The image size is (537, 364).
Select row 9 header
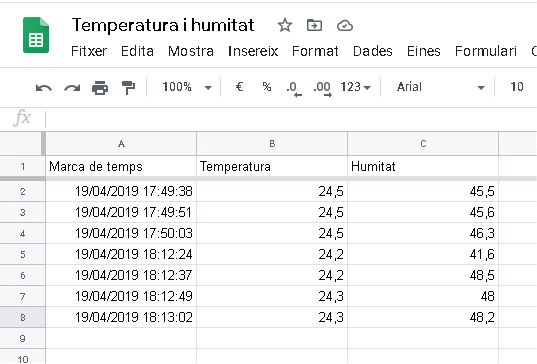(23, 339)
